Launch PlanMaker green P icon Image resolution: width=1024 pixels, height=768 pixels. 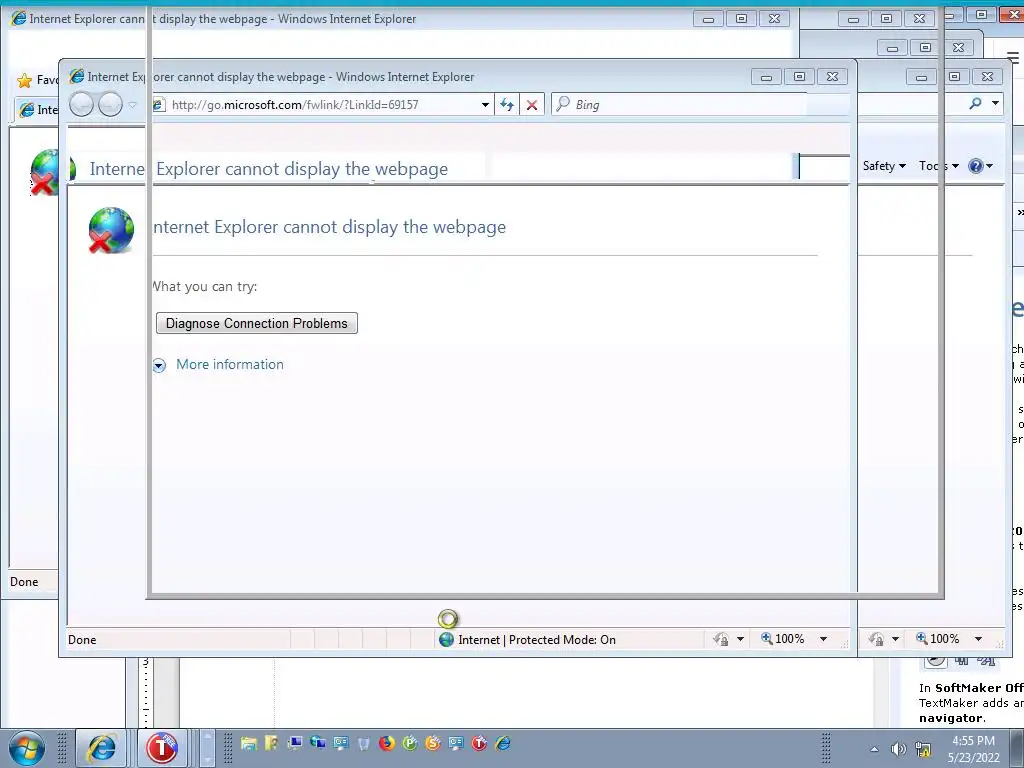click(x=409, y=743)
